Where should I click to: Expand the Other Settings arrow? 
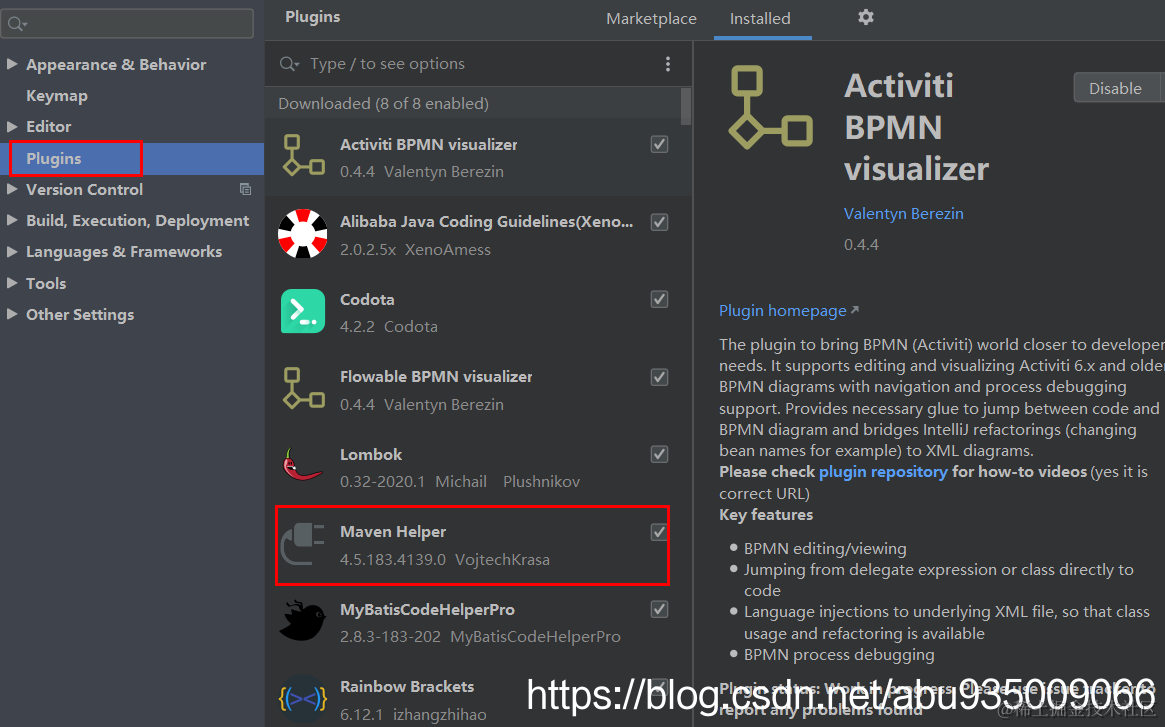[12, 314]
